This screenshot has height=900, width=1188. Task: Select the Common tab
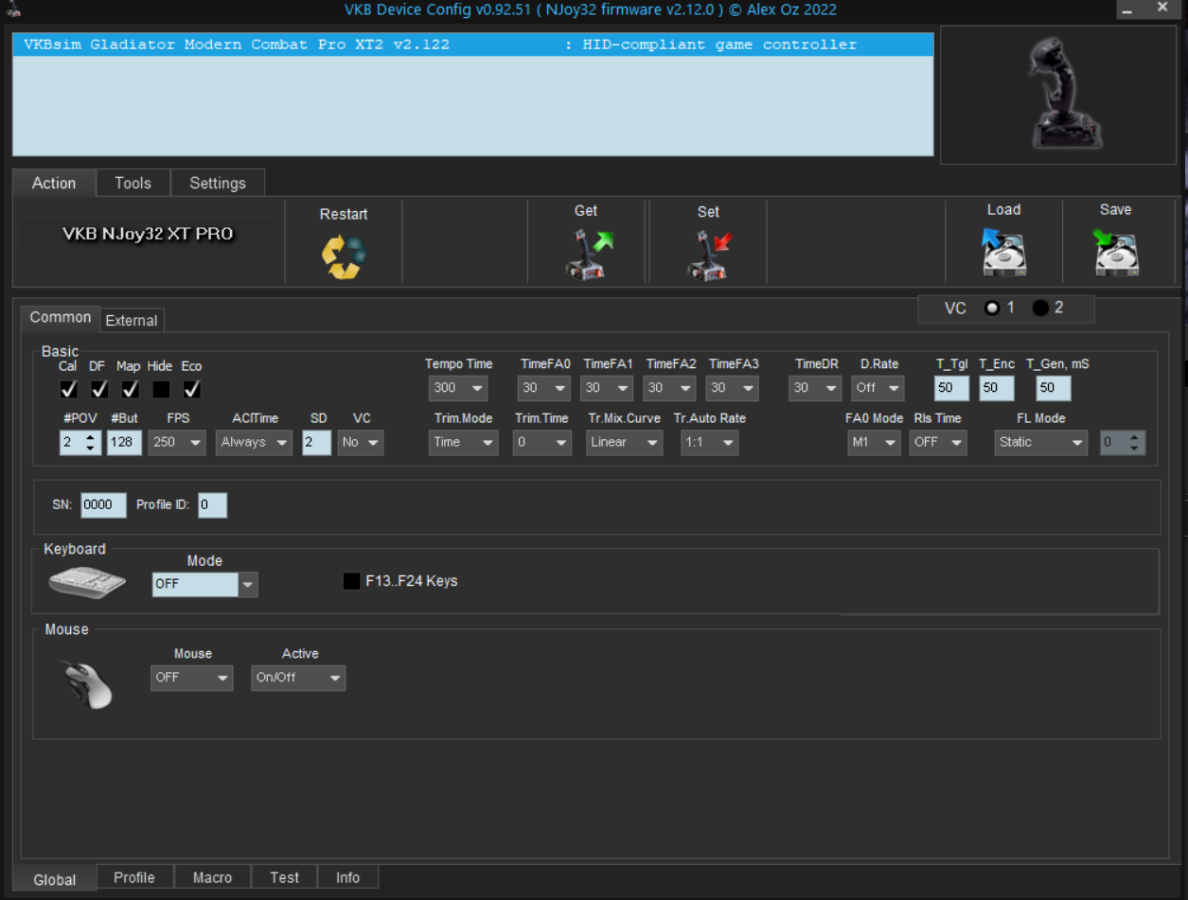pos(61,317)
